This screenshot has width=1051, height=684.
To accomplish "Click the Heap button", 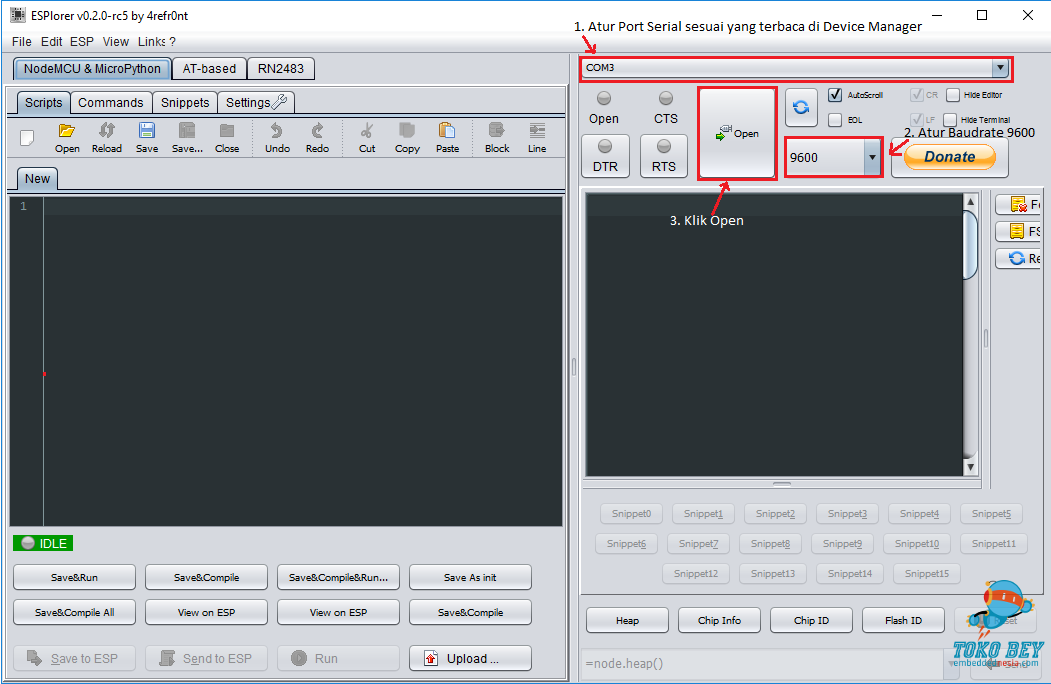I will point(627,620).
